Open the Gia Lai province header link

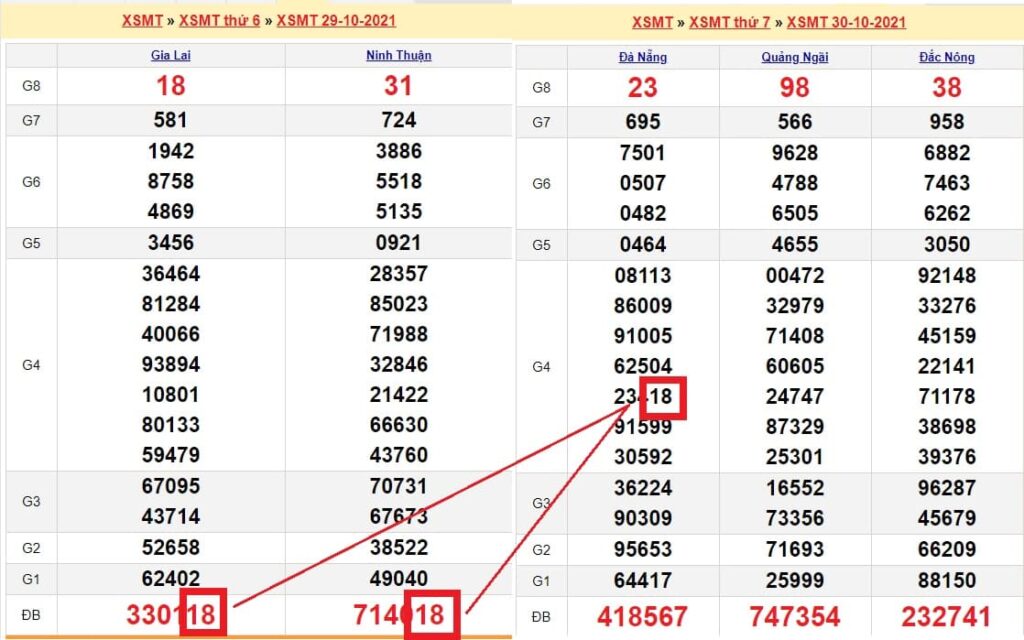(x=170, y=56)
